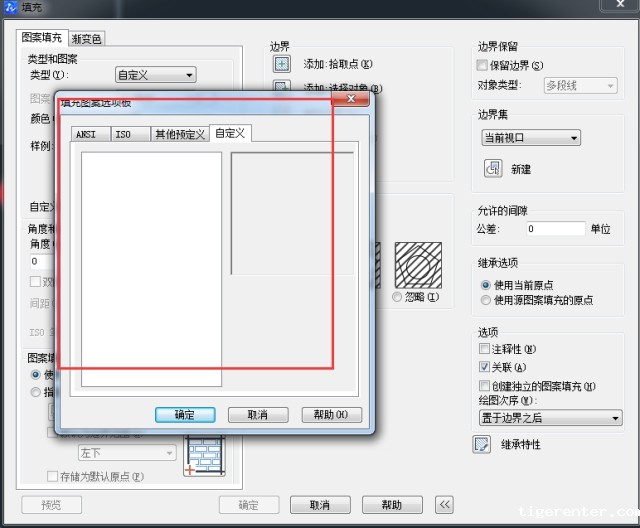Click the brick pattern origin preview icon
This screenshot has width=640, height=528.
tap(206, 456)
